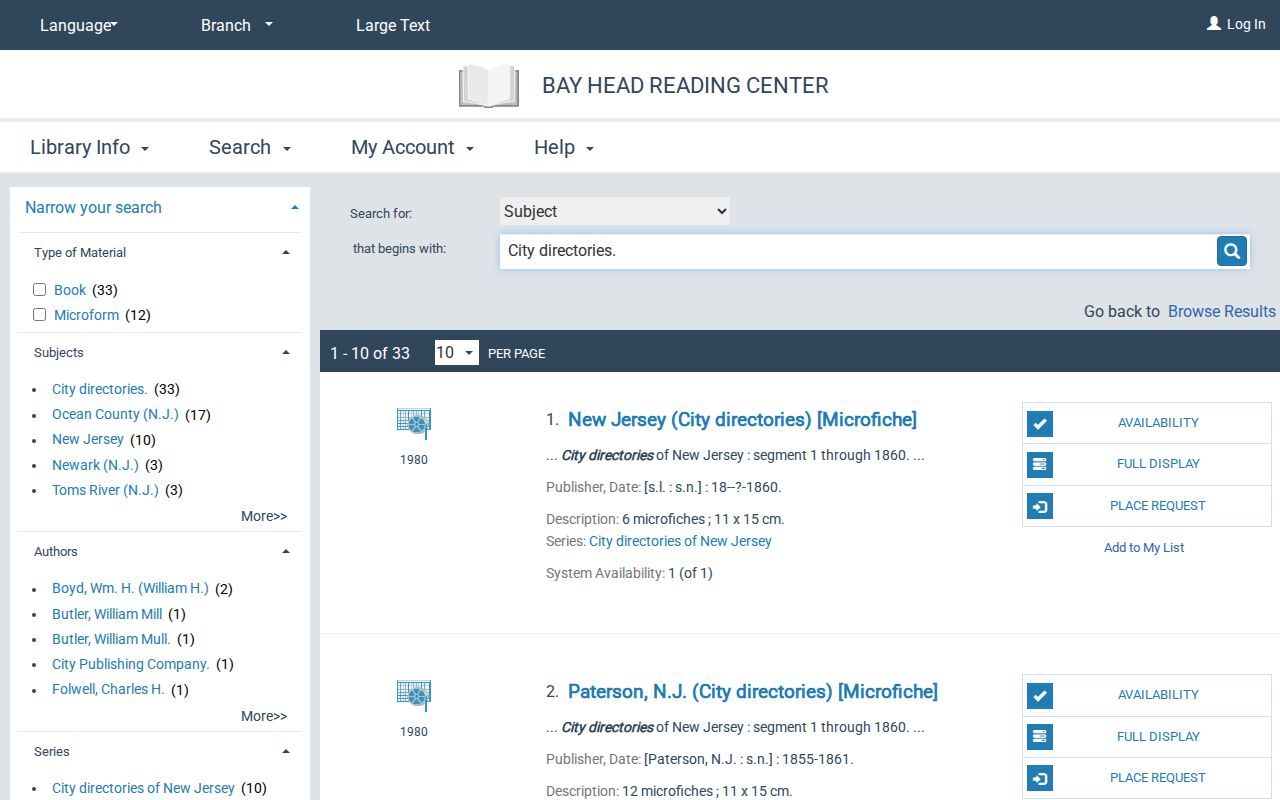Screen dimensions: 1280x800
Task: Filter by City Publishing Company author
Action: click(x=131, y=664)
